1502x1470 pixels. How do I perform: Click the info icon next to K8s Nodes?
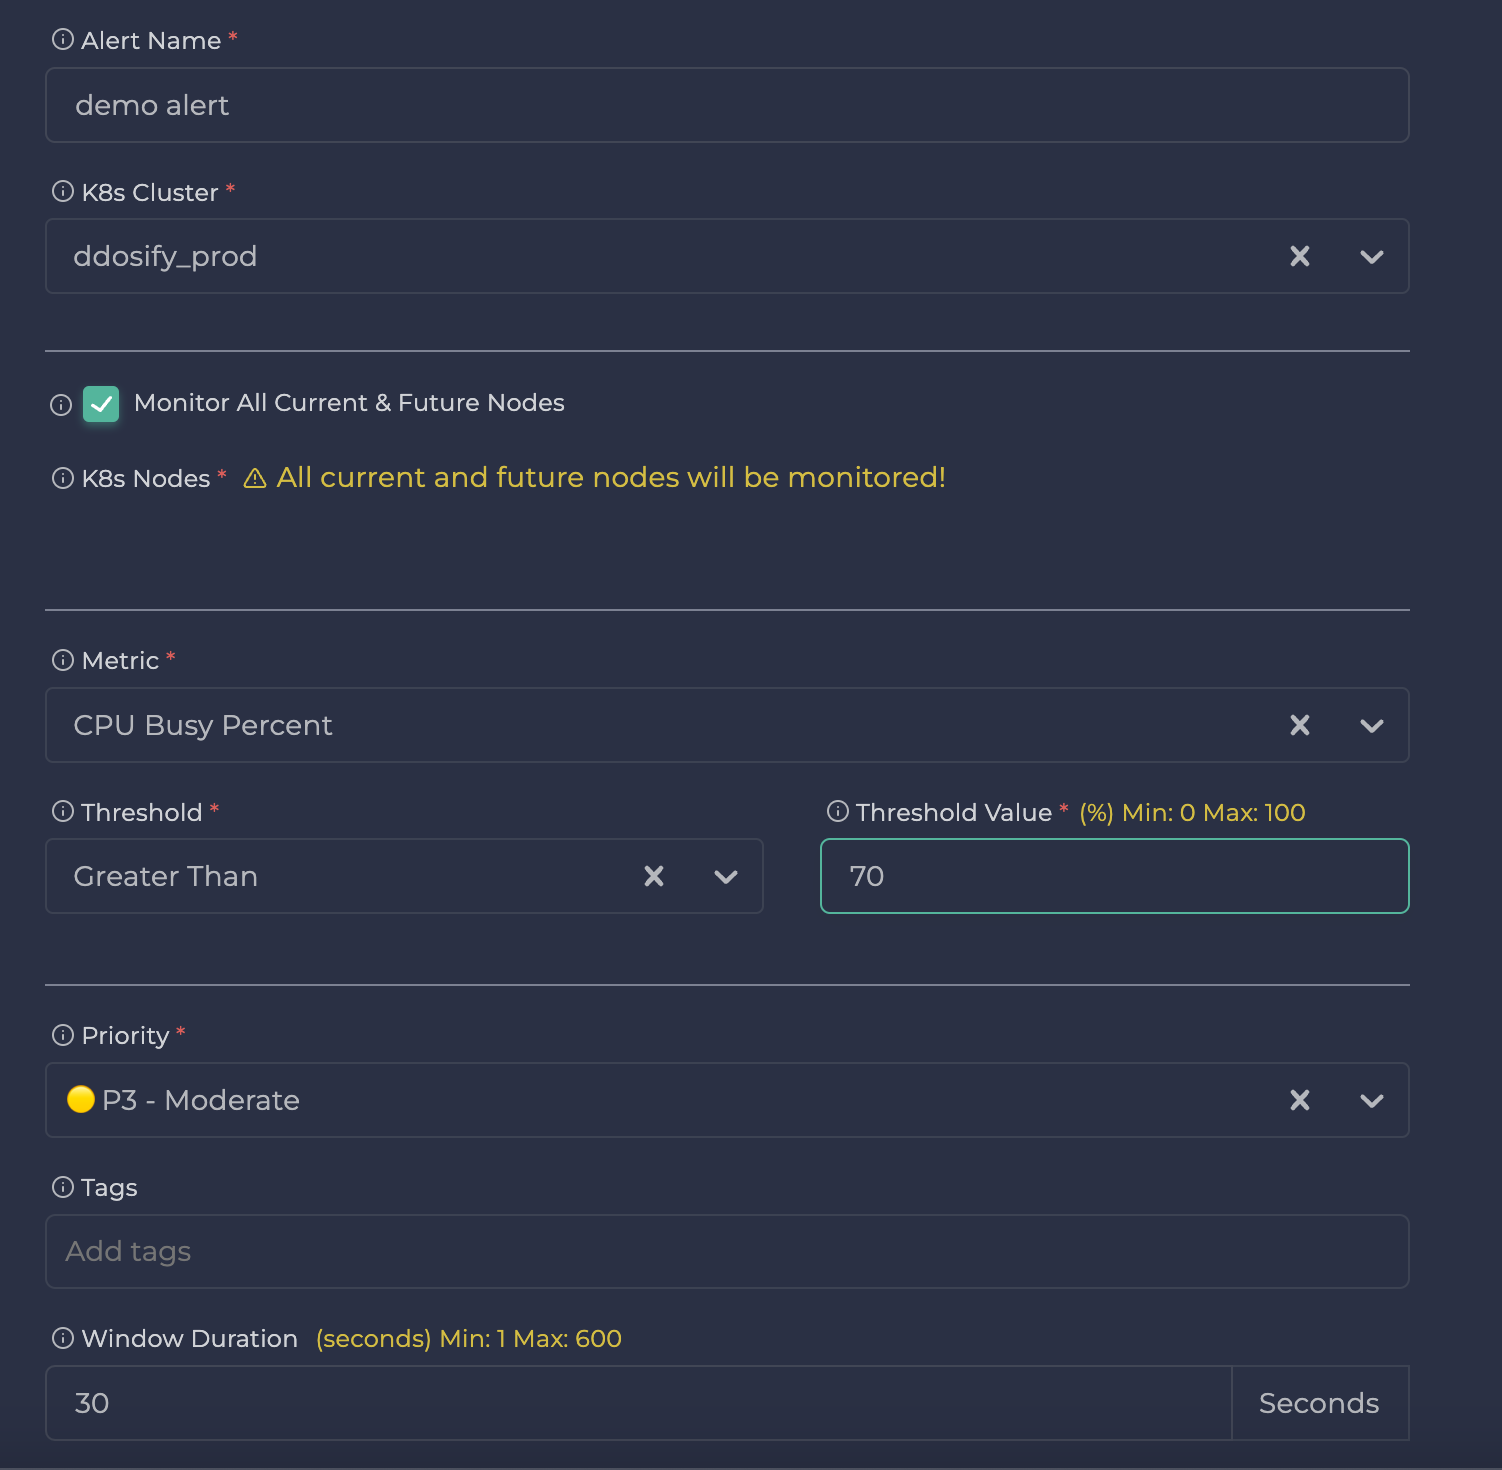tap(62, 478)
